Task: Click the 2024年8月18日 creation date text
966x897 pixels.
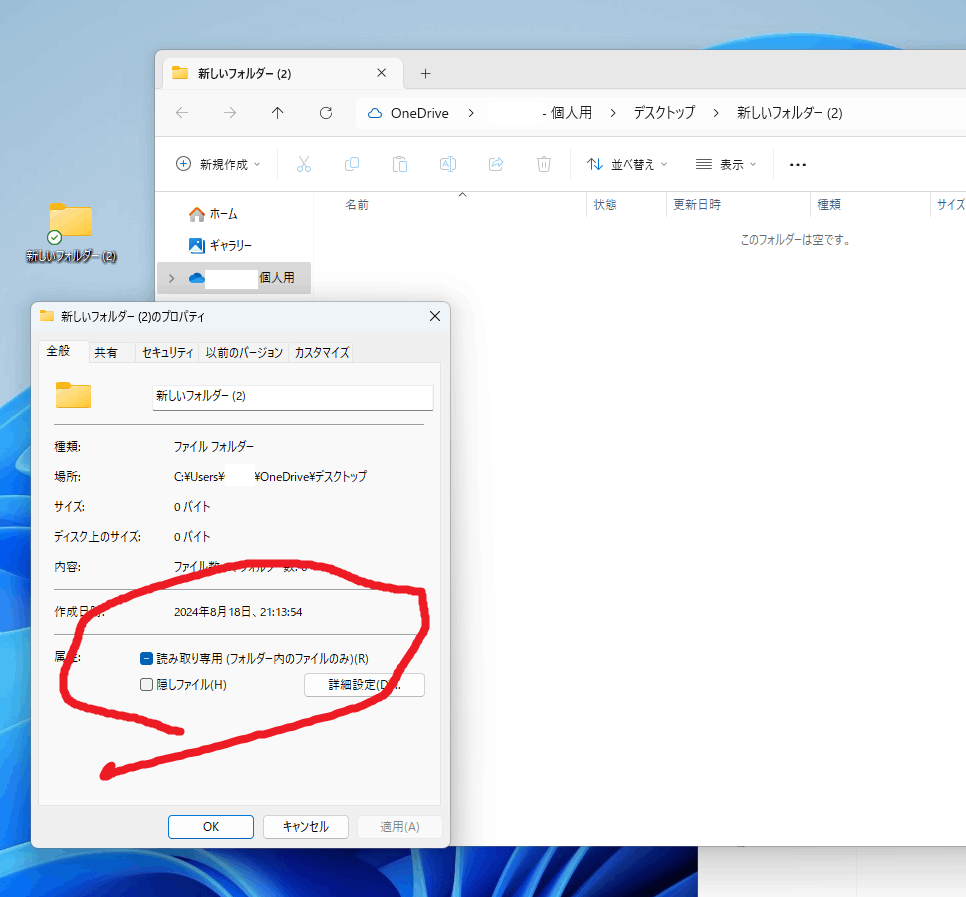Action: [x=238, y=612]
